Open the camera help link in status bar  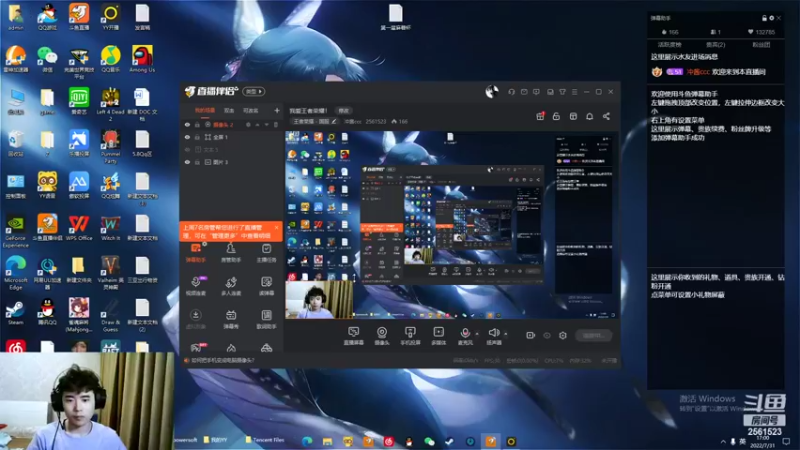pos(222,360)
